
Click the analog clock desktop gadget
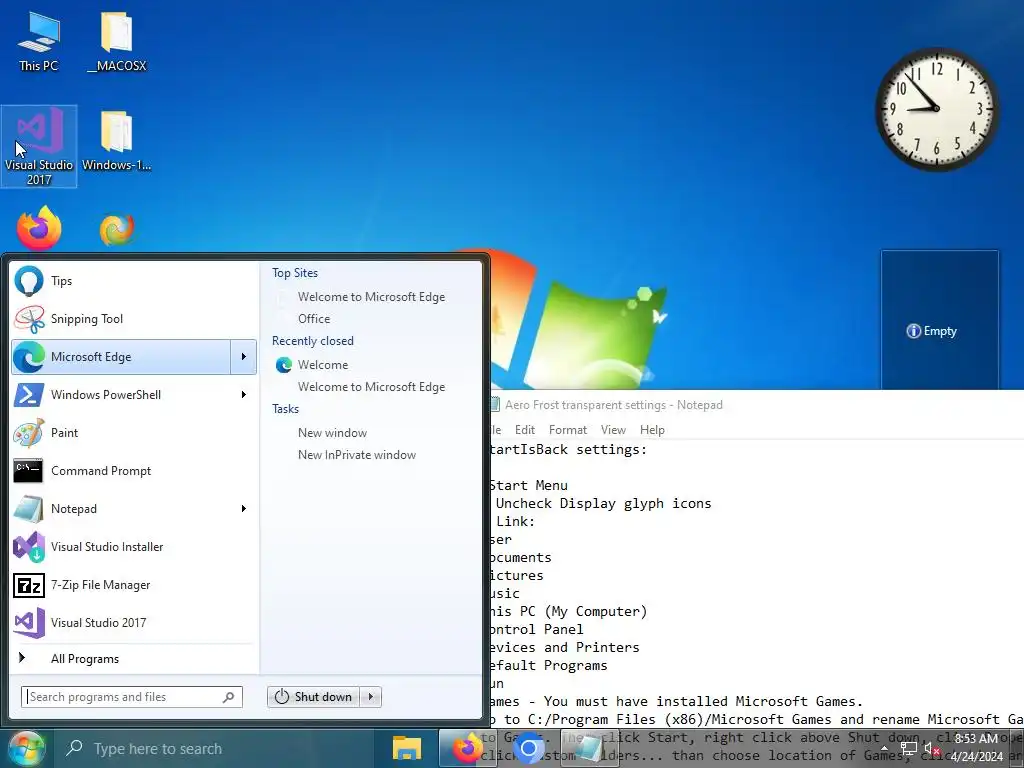937,109
